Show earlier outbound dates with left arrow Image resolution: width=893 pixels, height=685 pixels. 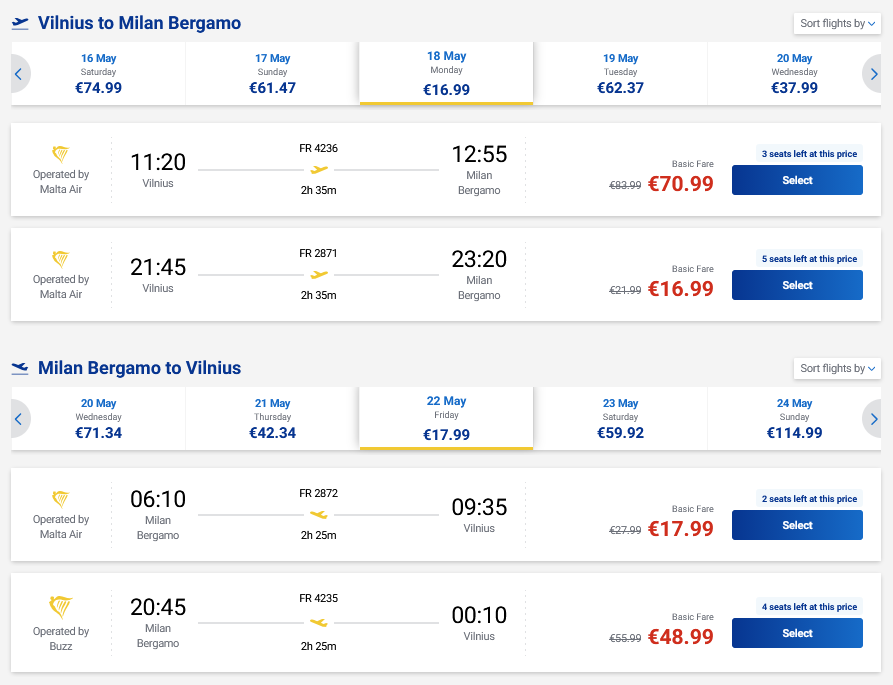pyautogui.click(x=18, y=74)
